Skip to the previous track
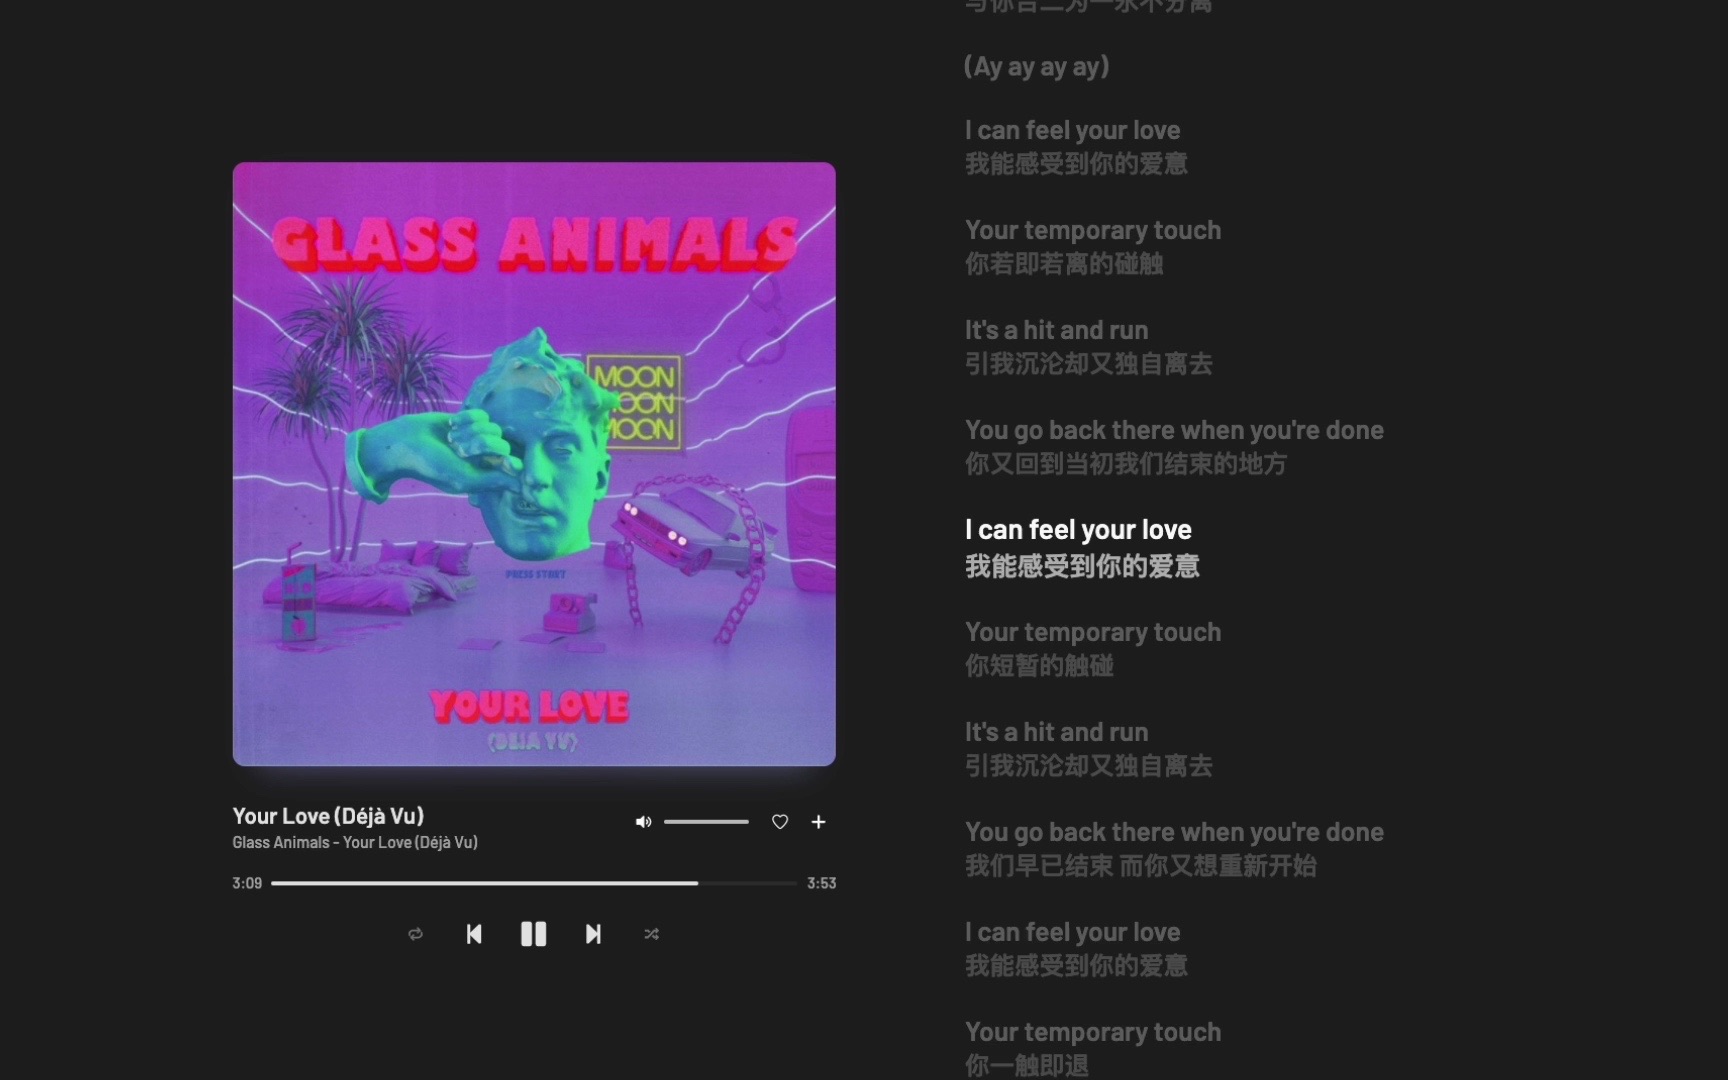The width and height of the screenshot is (1728, 1080). coord(474,934)
